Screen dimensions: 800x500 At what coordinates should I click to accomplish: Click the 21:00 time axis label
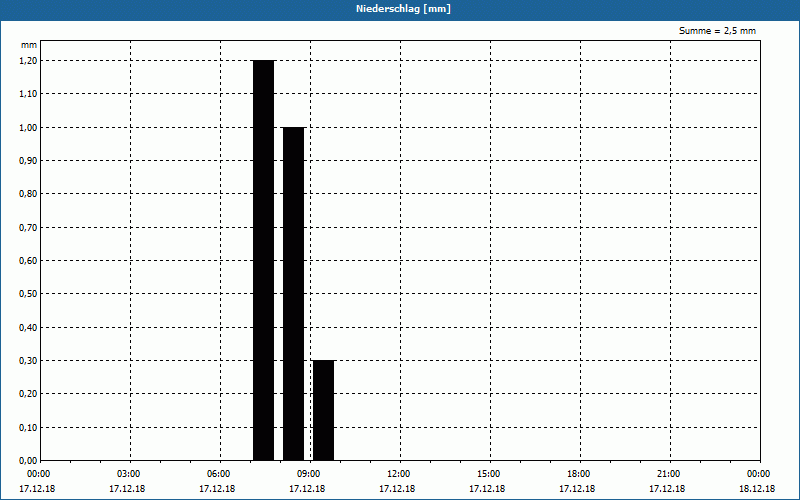(670, 474)
